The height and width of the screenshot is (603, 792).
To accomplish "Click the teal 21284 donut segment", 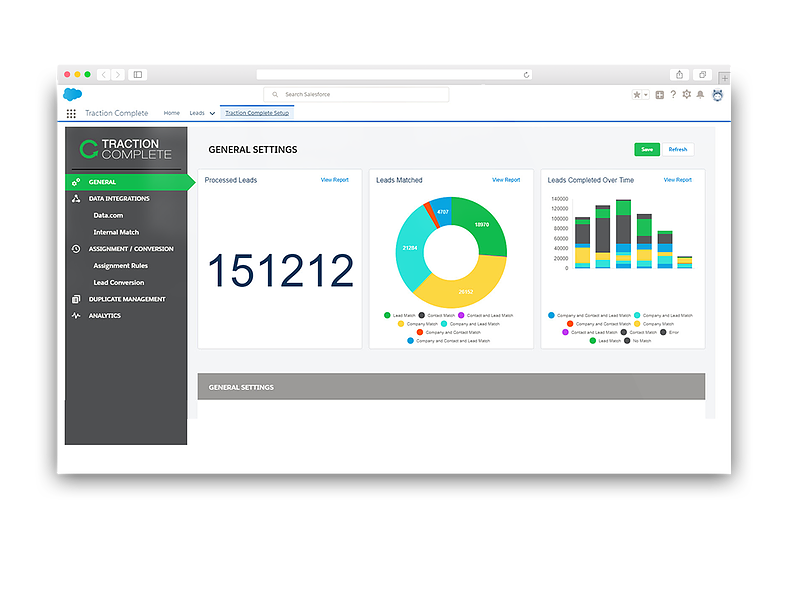I will 410,248.
